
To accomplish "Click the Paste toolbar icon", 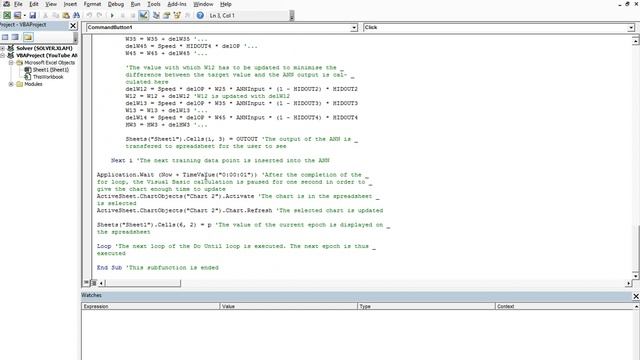I will click(x=66, y=16).
